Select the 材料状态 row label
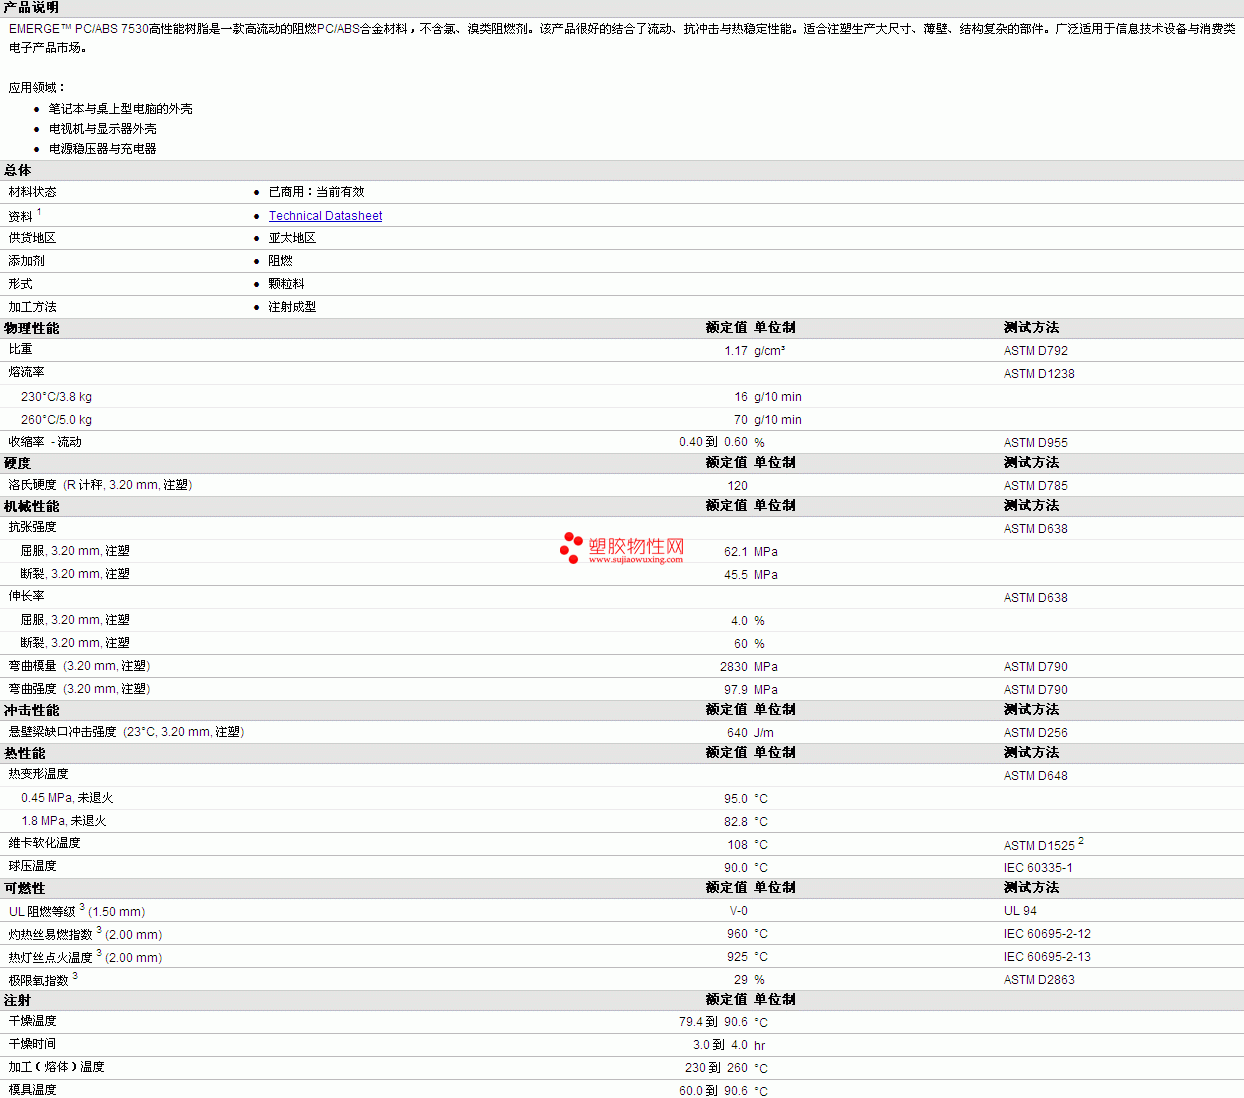 [x=32, y=192]
